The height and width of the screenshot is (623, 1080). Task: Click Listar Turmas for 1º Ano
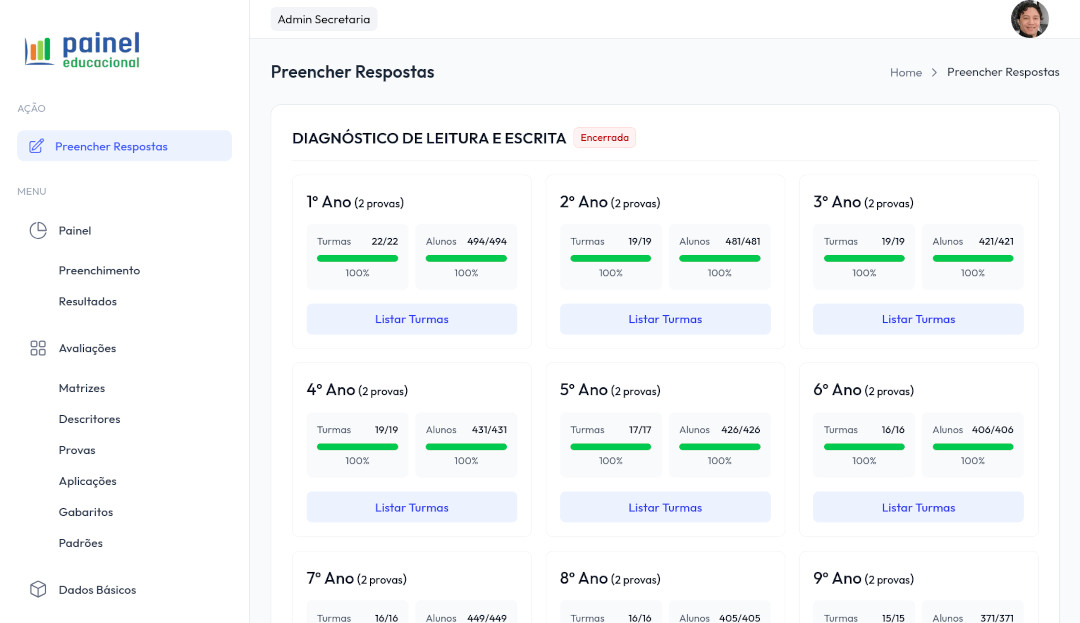point(411,319)
